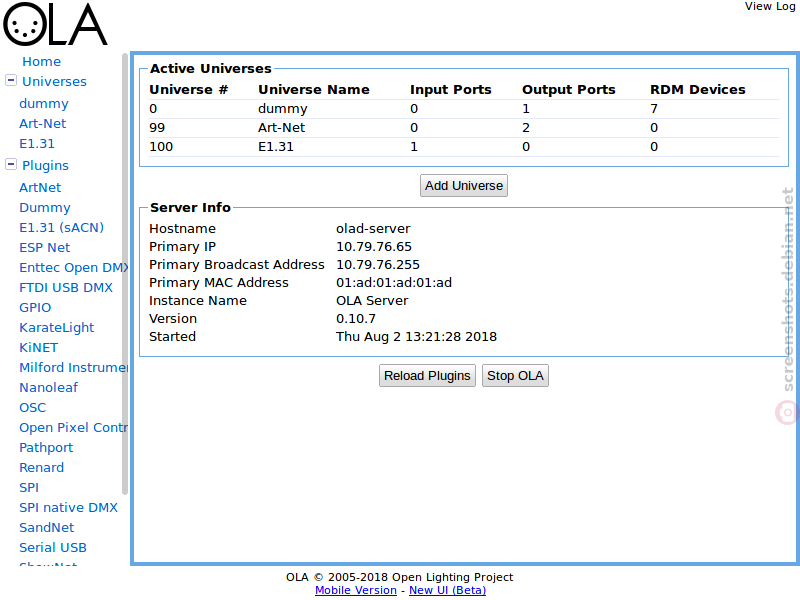The image size is (800, 600).
Task: Collapse the Universes tree section
Action: [11, 81]
